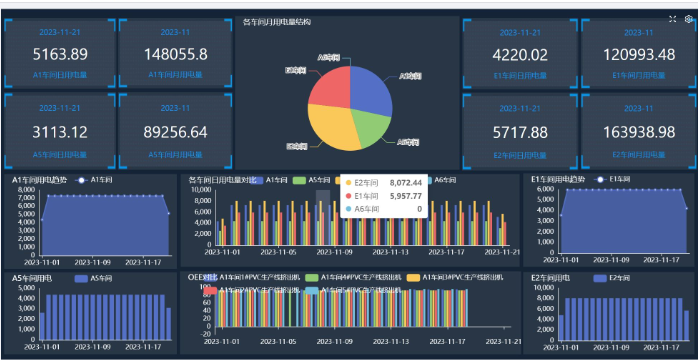Click the A1车间月用电量 card label
The height and width of the screenshot is (360, 698).
pyautogui.click(x=175, y=75)
